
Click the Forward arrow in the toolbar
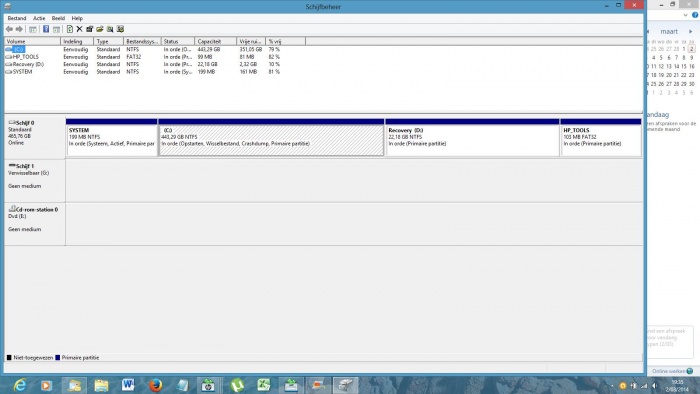tap(19, 29)
